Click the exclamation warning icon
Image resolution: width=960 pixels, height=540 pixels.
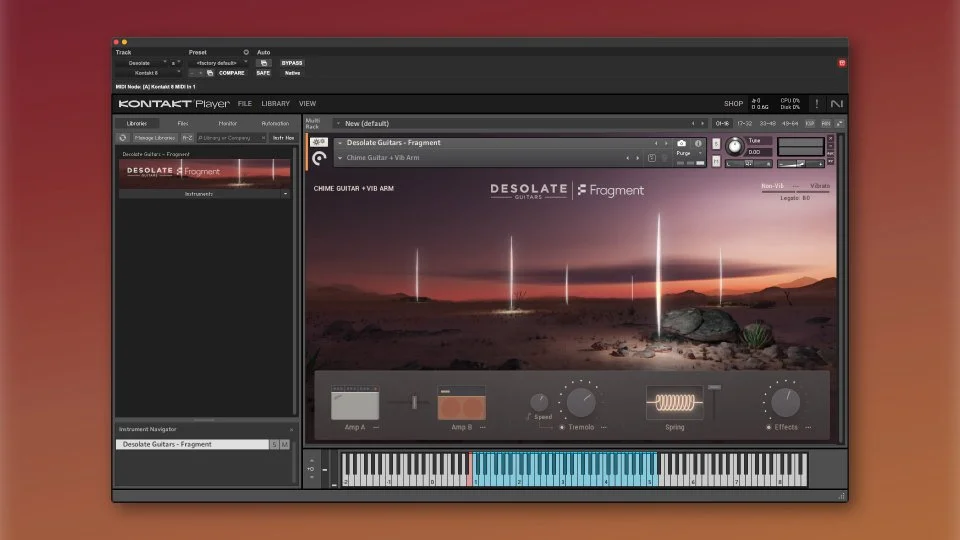816,103
